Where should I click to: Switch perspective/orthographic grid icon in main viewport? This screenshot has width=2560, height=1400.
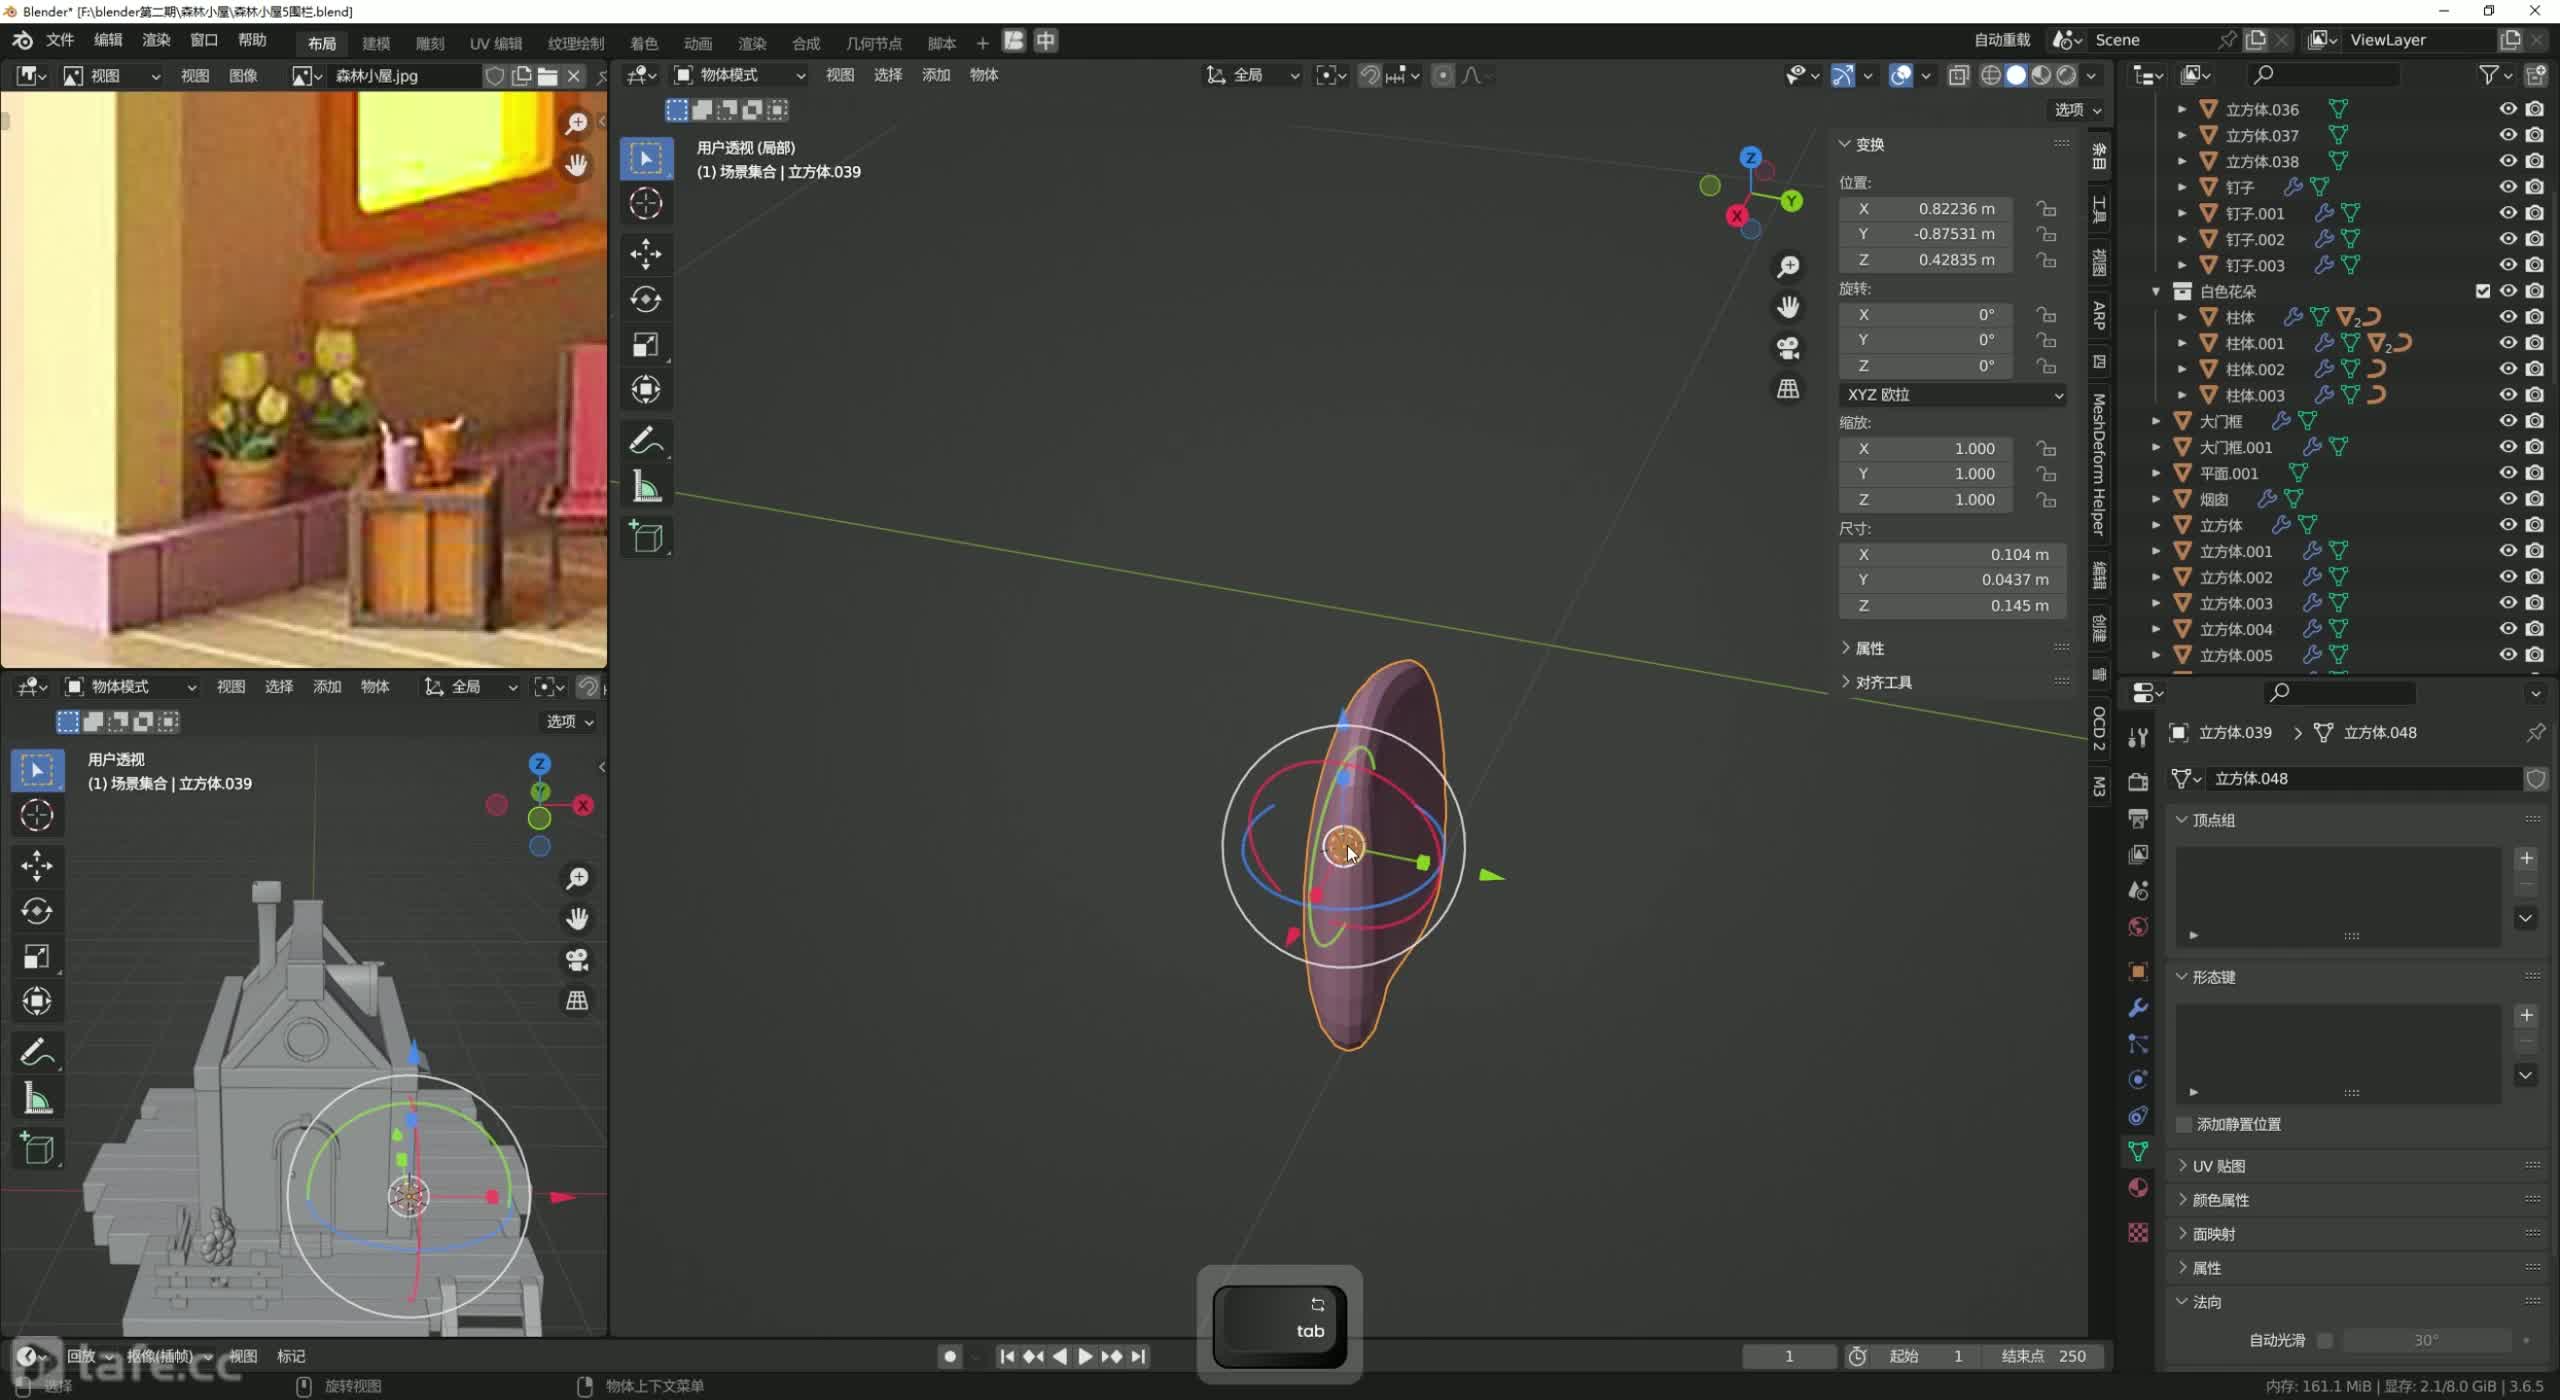[1788, 389]
